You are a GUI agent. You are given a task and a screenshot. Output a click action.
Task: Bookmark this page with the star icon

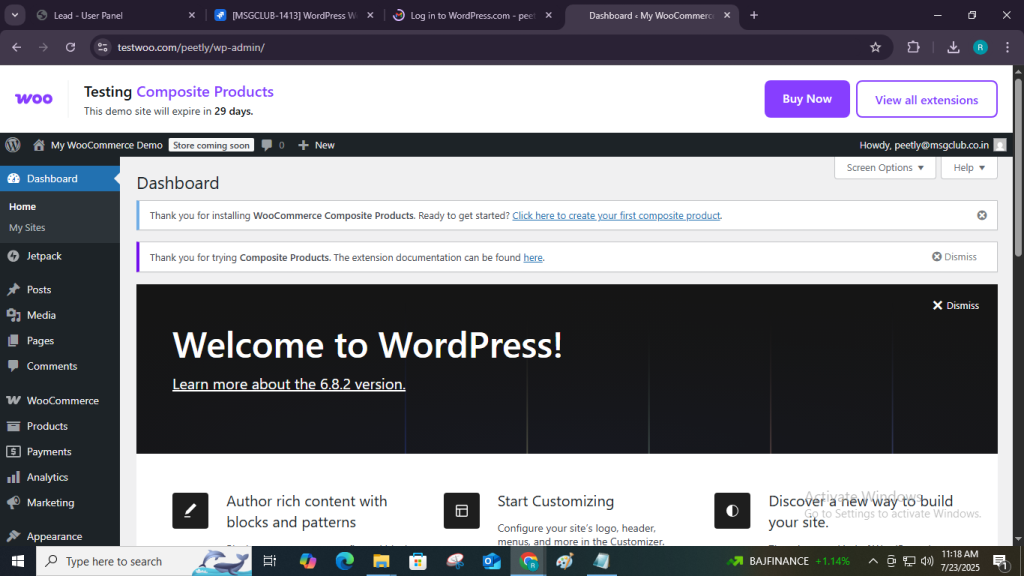(875, 47)
